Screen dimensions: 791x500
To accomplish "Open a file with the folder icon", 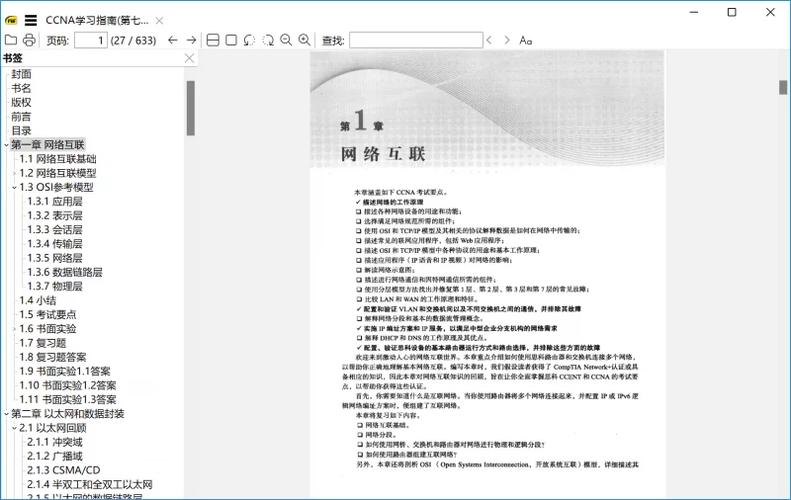I will pos(11,40).
